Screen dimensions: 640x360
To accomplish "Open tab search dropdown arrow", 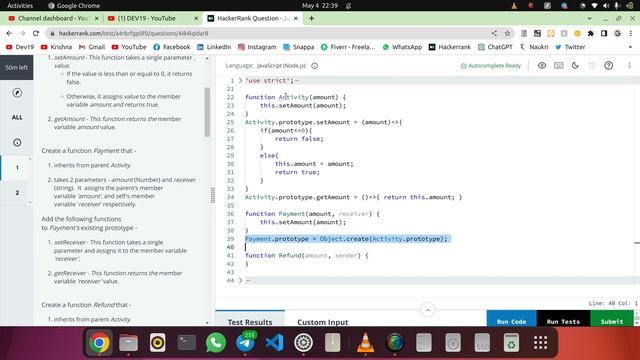I will pos(589,18).
